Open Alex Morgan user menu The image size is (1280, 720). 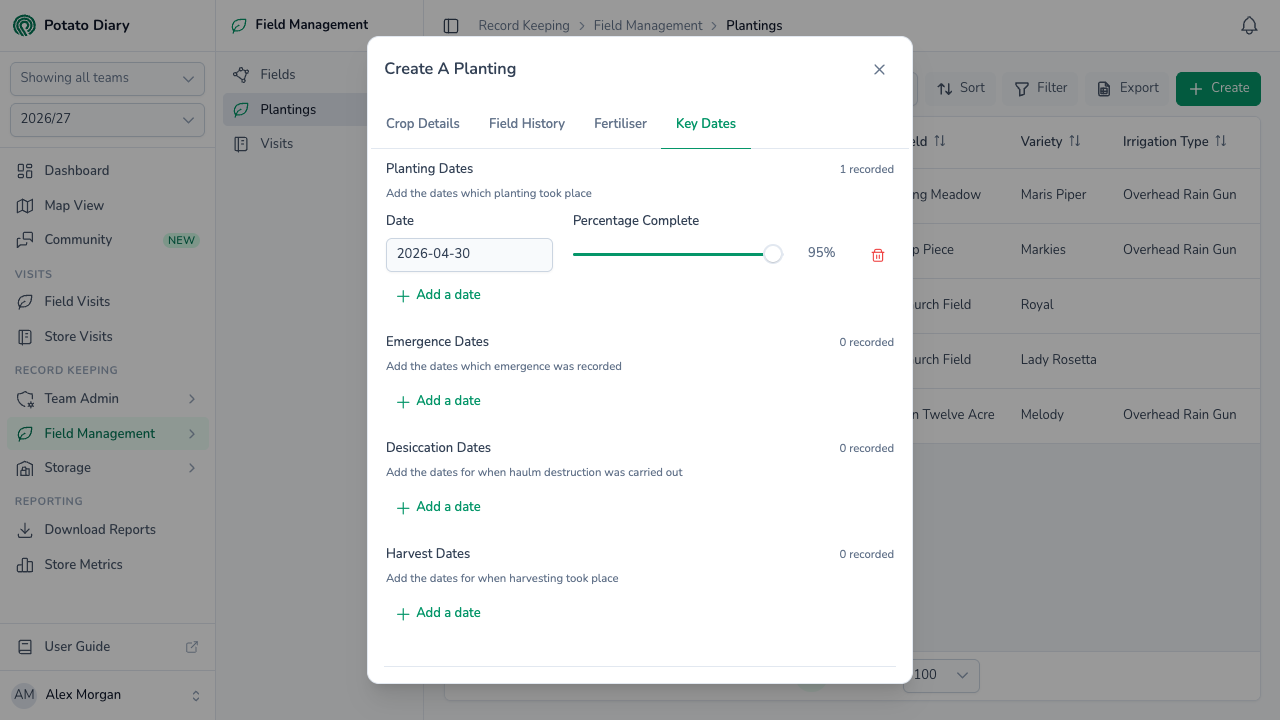click(x=107, y=695)
